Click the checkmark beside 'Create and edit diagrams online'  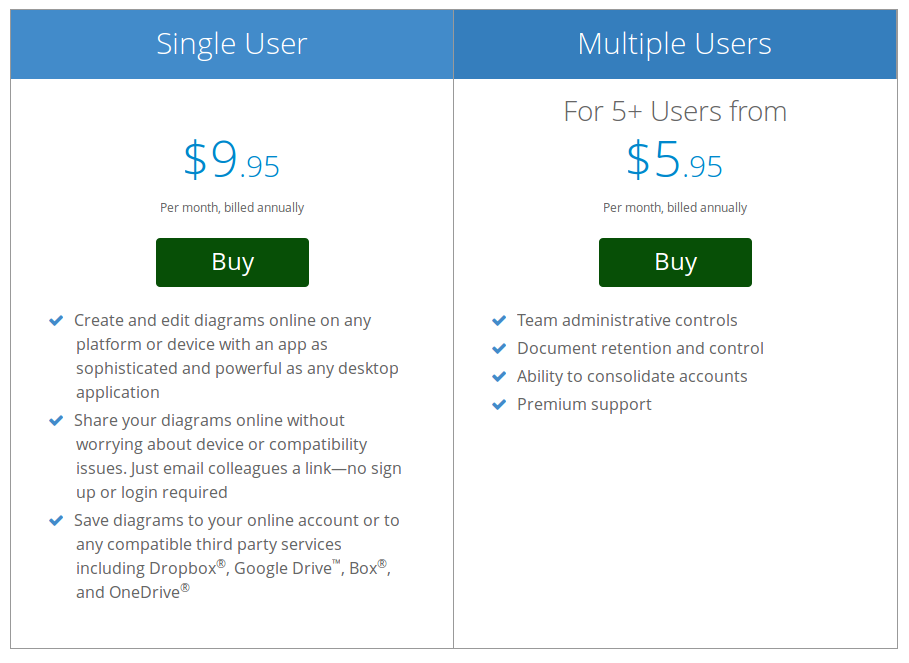point(56,320)
